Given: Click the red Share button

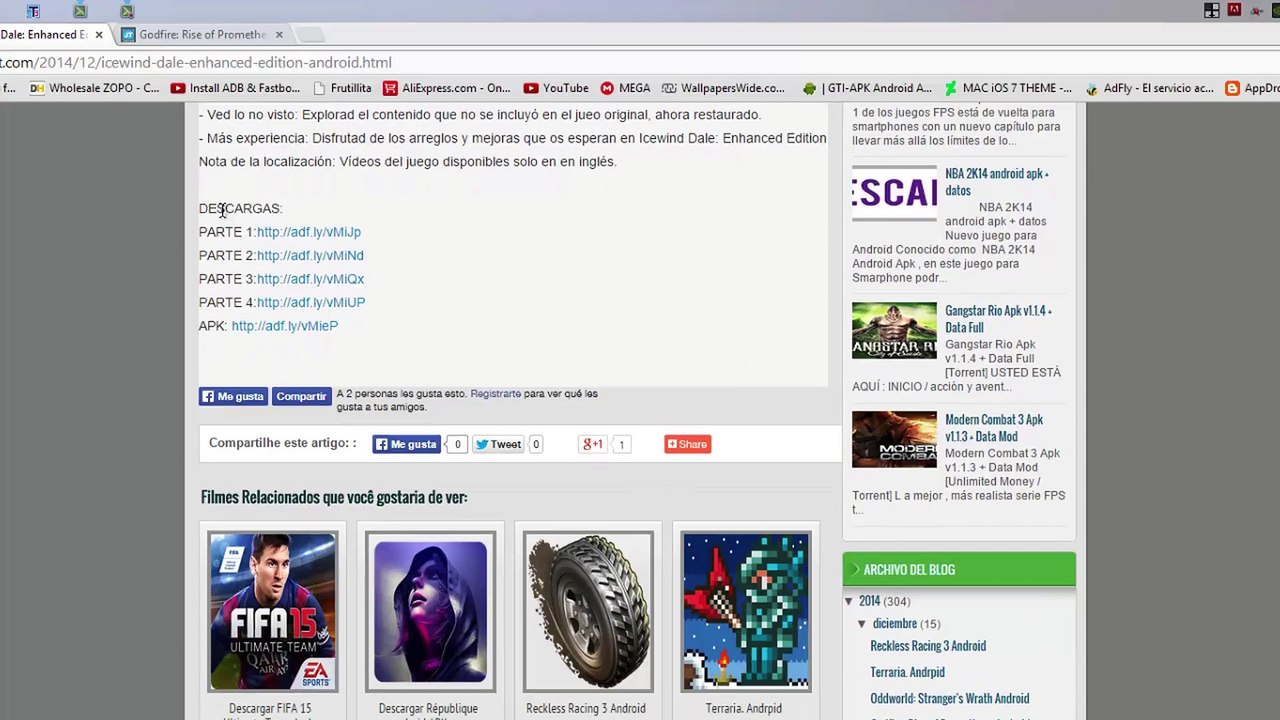Looking at the screenshot, I should tap(688, 444).
